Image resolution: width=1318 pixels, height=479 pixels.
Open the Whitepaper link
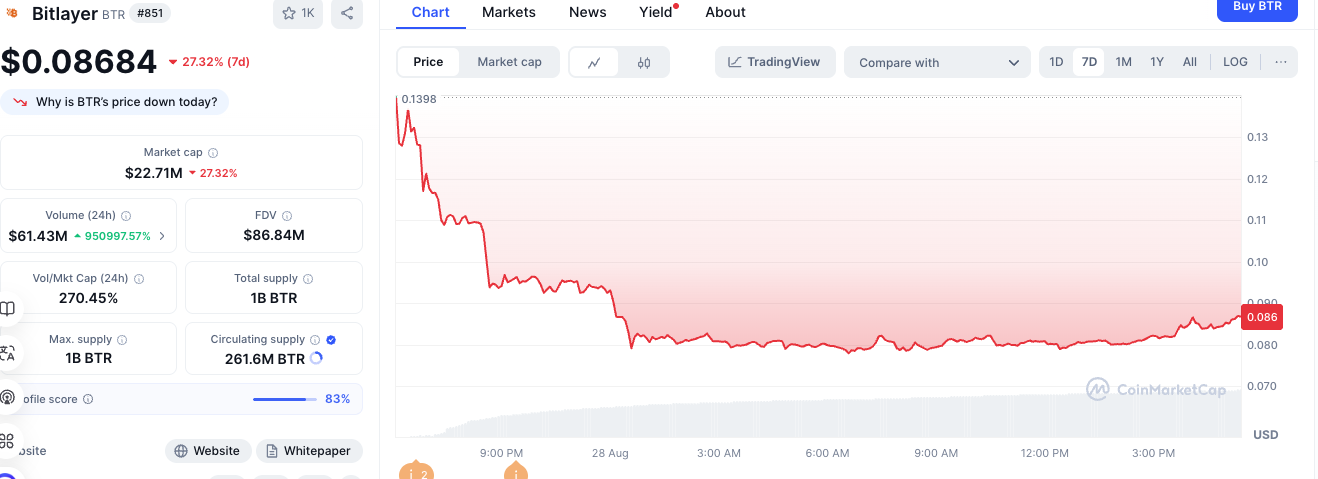(x=309, y=451)
